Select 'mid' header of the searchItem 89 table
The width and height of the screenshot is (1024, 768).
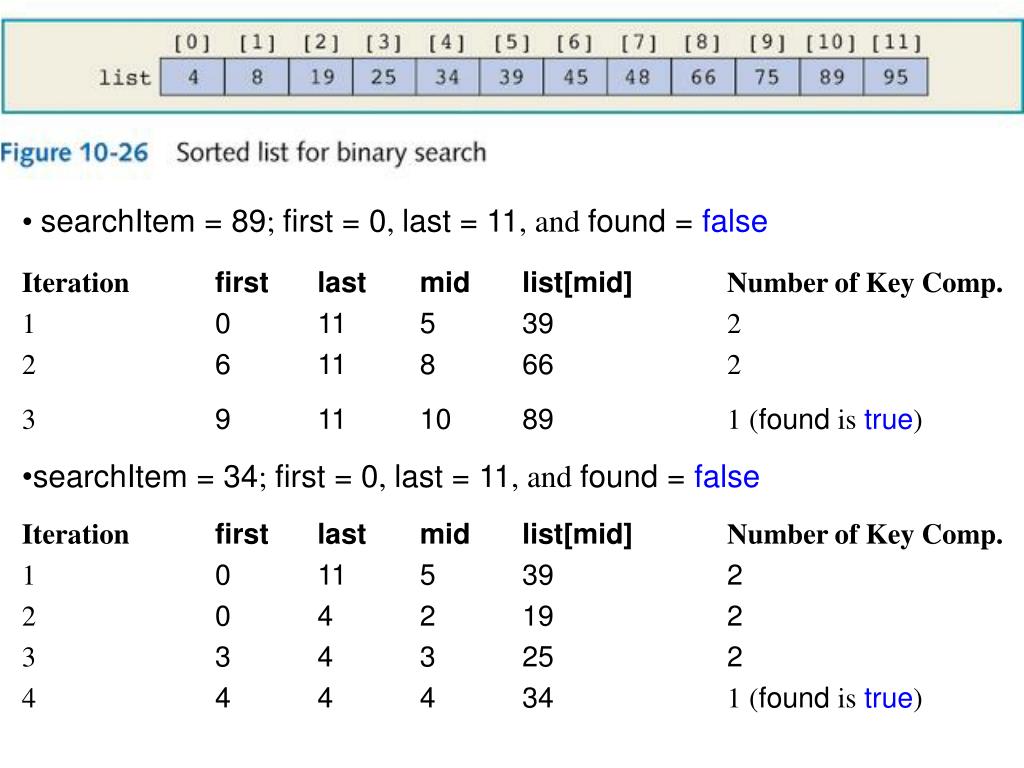pyautogui.click(x=445, y=283)
